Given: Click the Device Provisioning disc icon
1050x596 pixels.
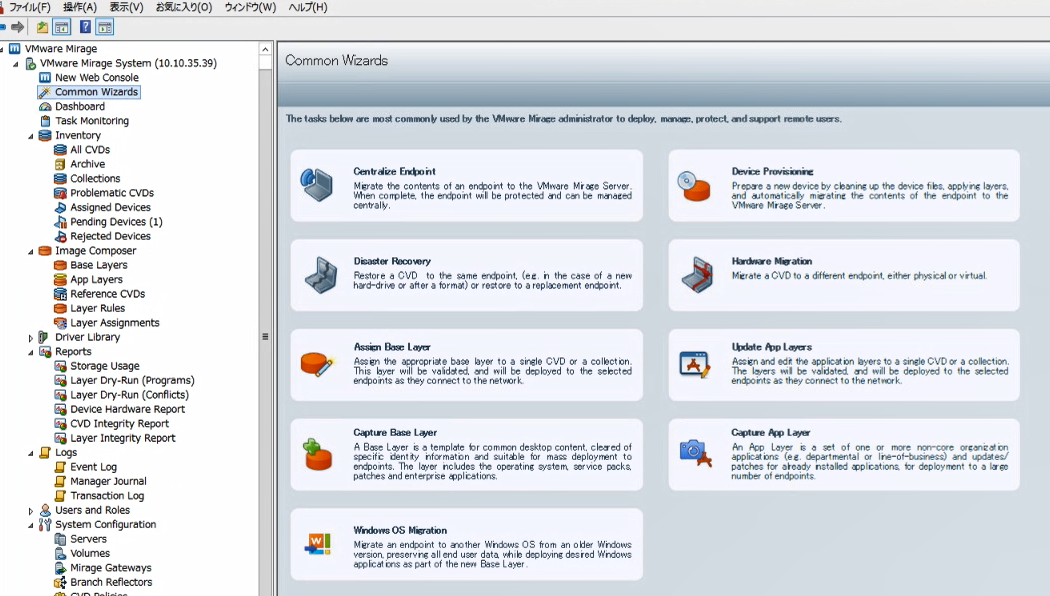Looking at the screenshot, I should [693, 185].
